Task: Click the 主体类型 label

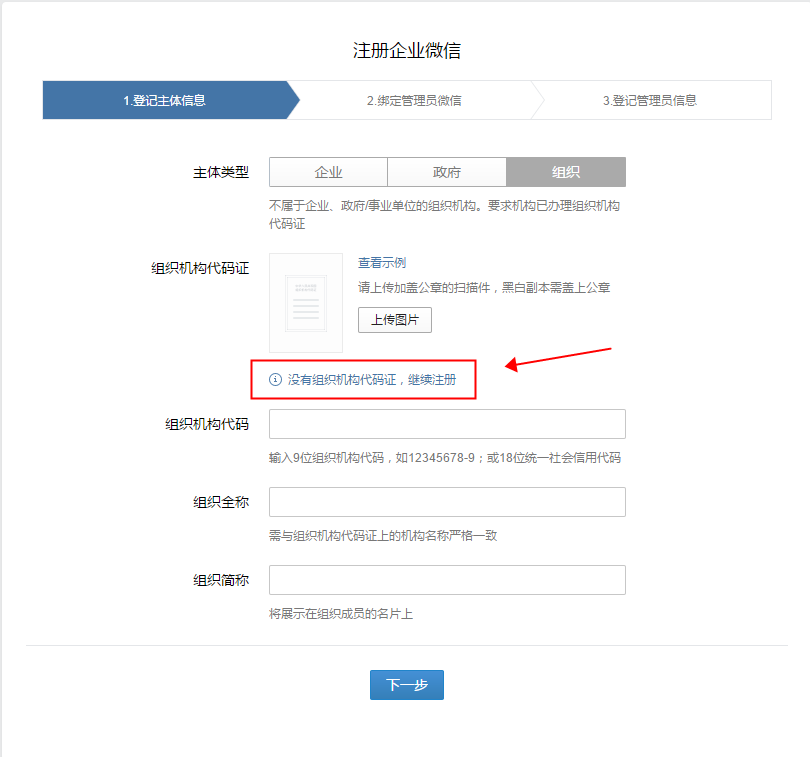Action: [x=221, y=172]
